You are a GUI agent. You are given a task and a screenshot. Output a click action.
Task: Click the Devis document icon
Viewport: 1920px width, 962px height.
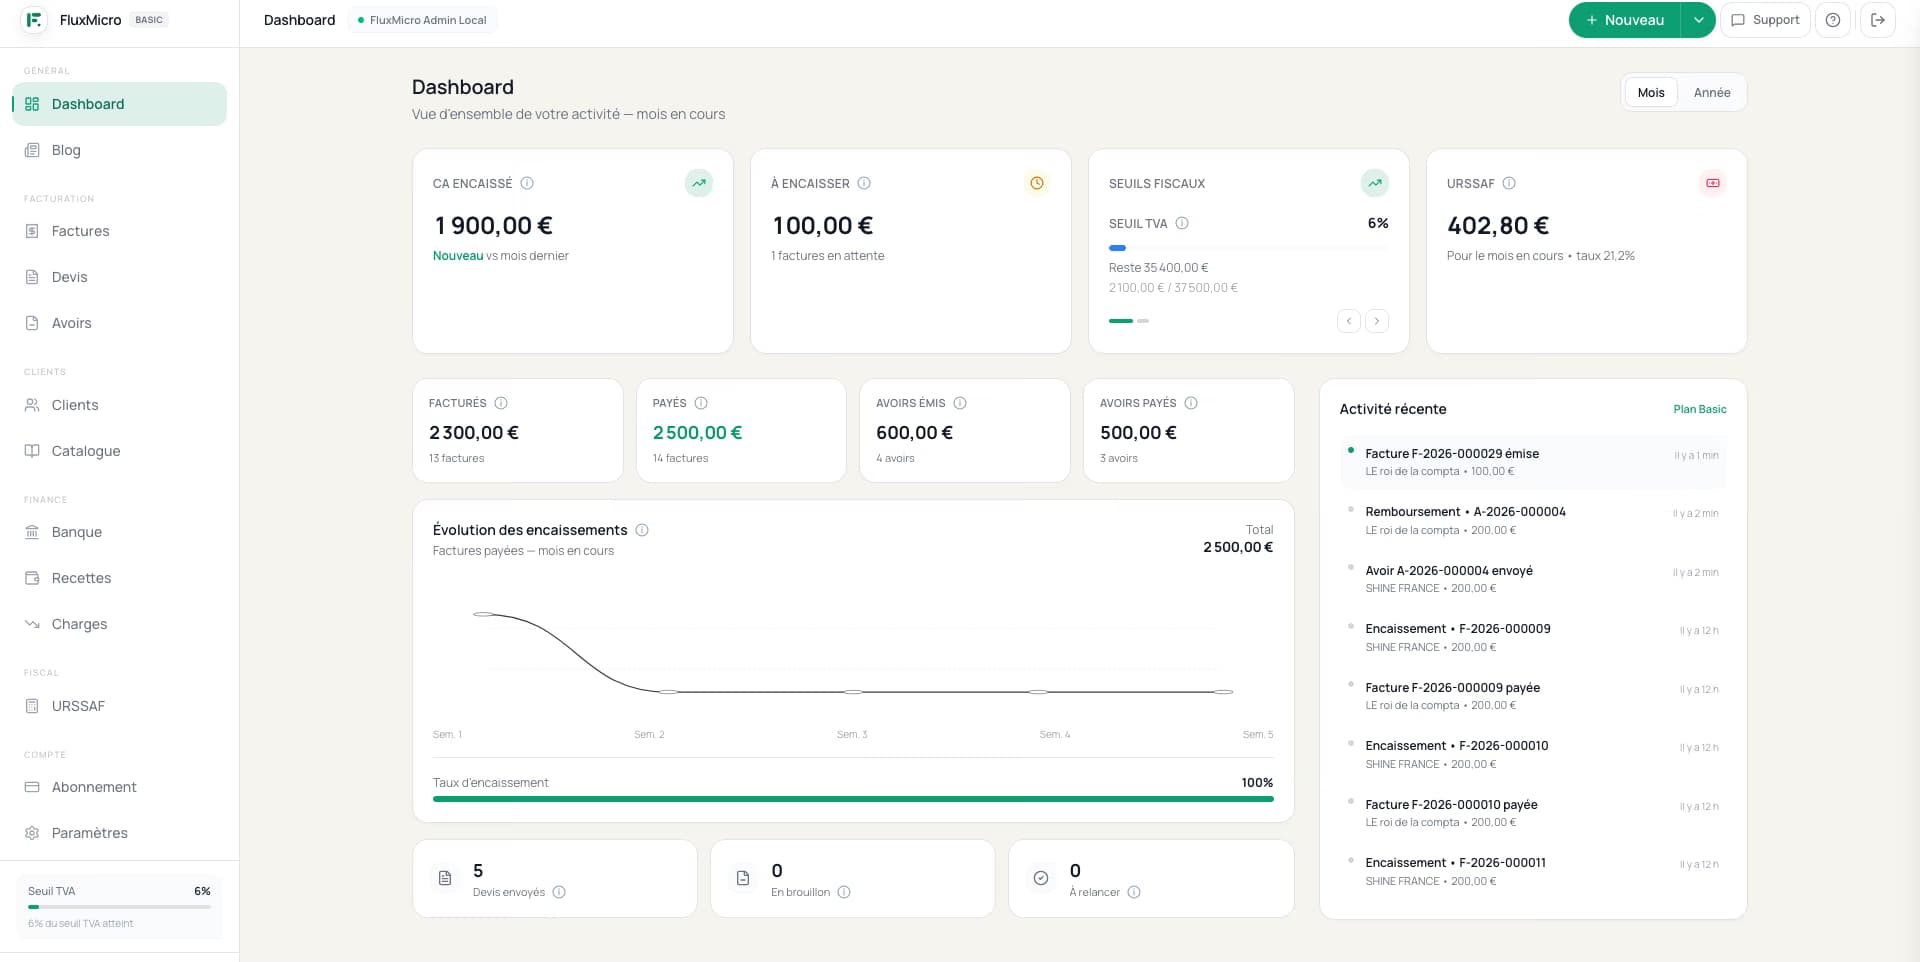tap(32, 277)
